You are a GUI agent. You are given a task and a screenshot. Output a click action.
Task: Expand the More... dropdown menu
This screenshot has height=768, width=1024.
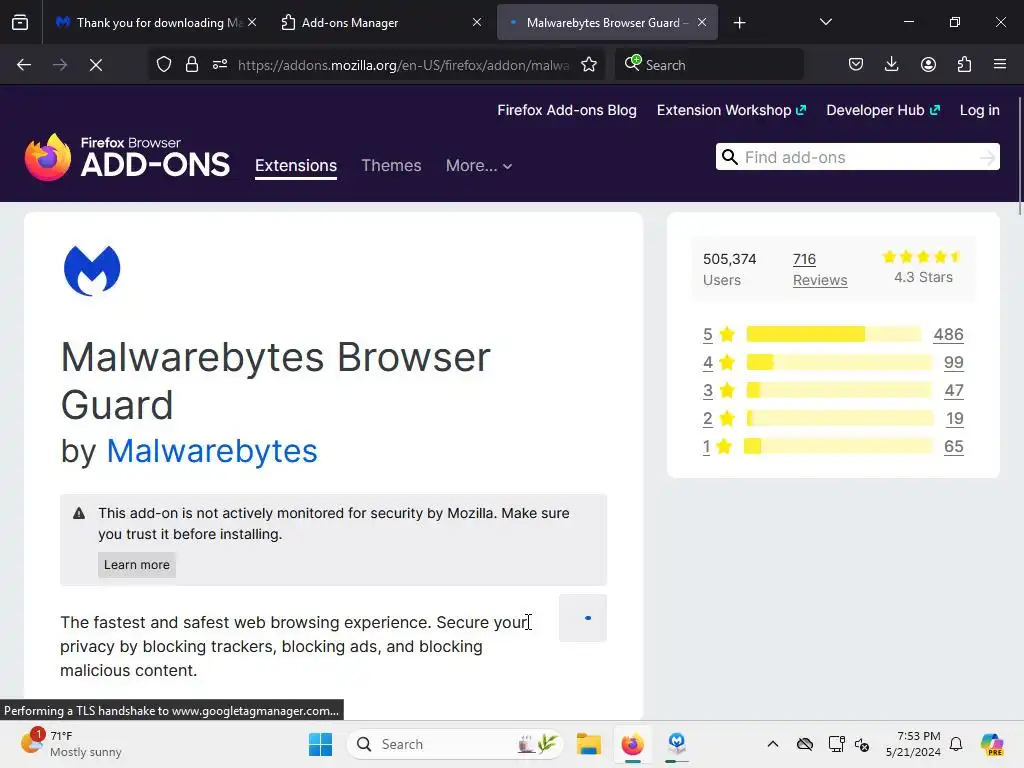tap(479, 165)
